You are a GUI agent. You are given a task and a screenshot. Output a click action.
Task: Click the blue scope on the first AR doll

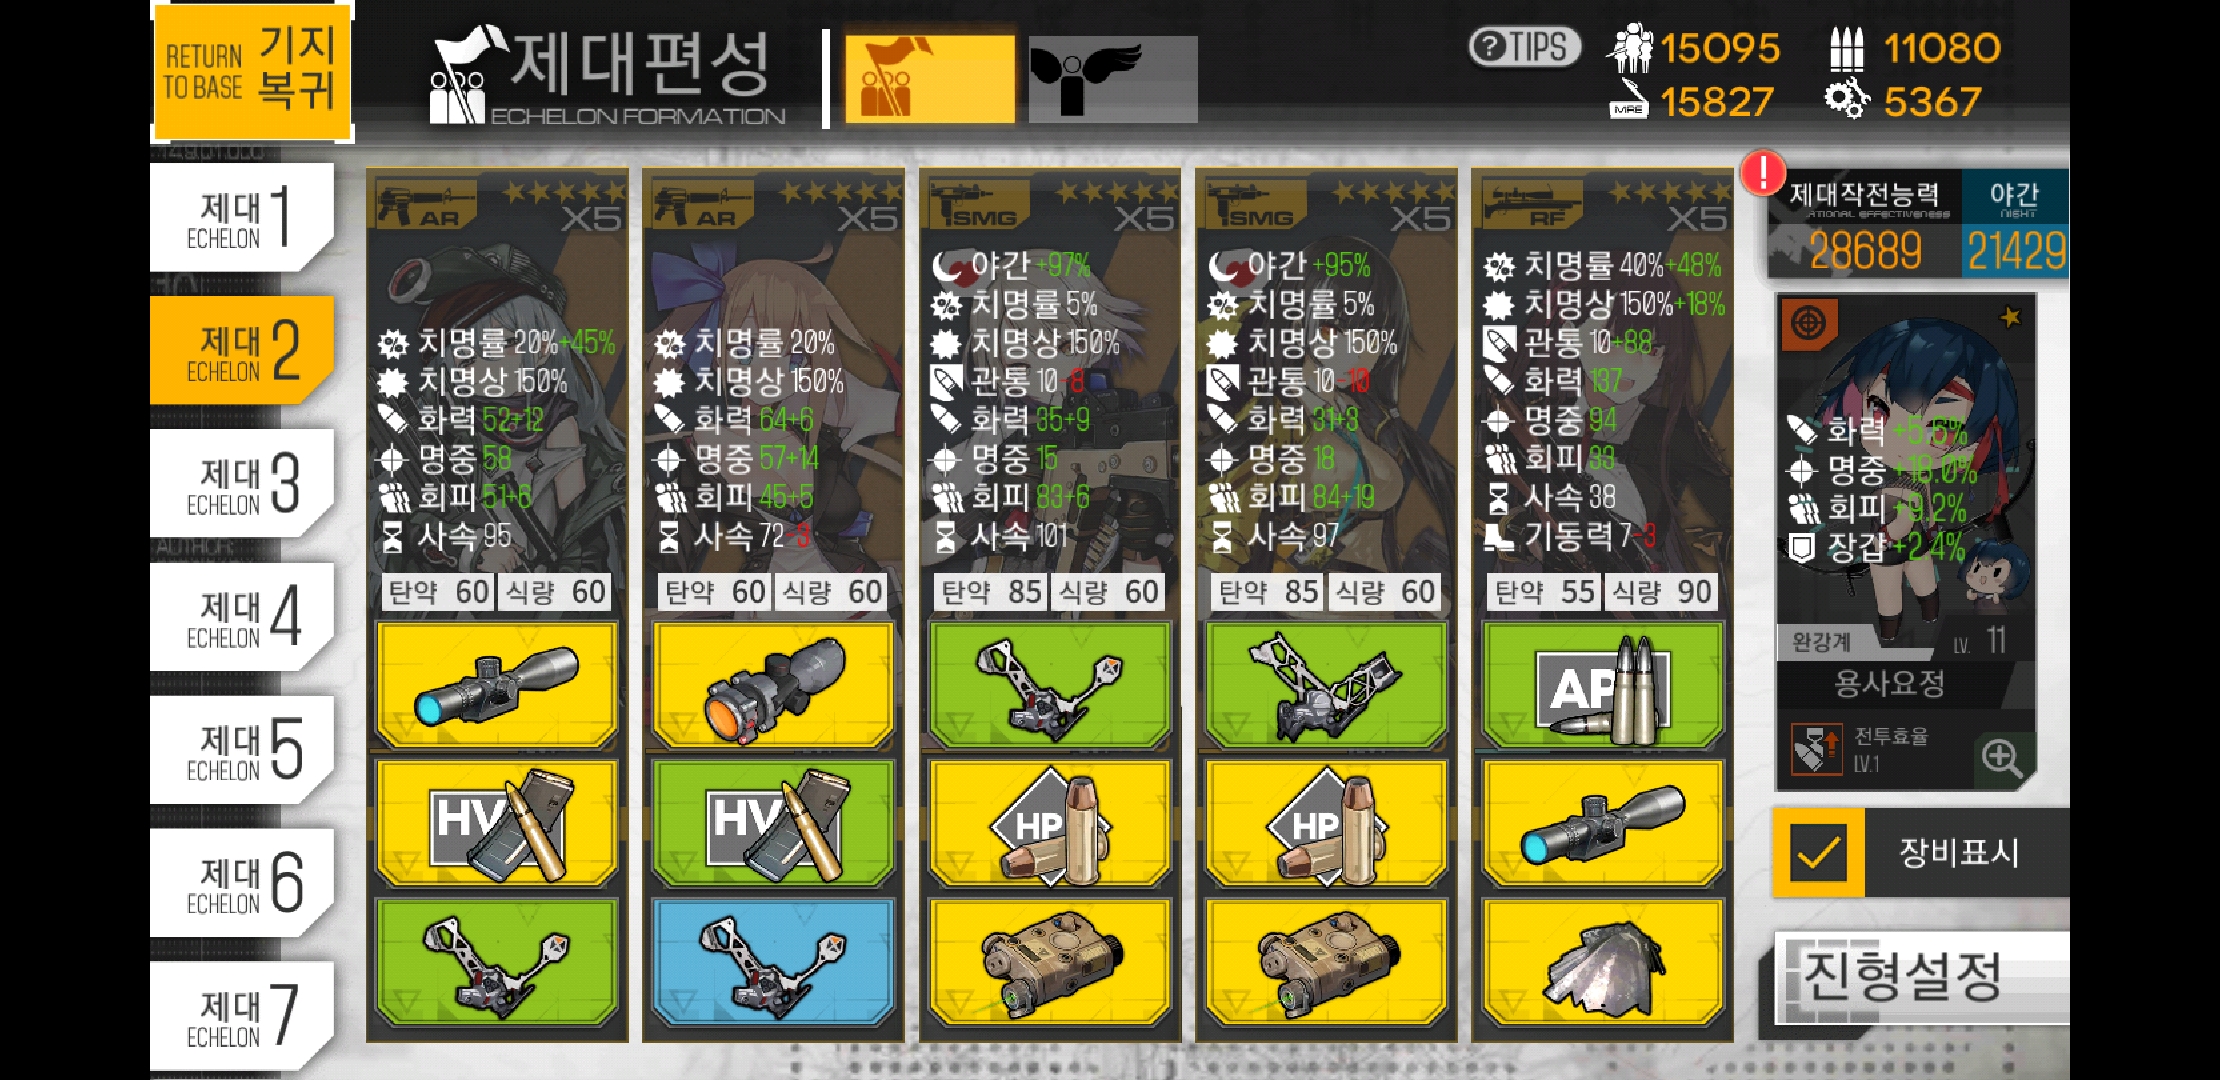497,685
